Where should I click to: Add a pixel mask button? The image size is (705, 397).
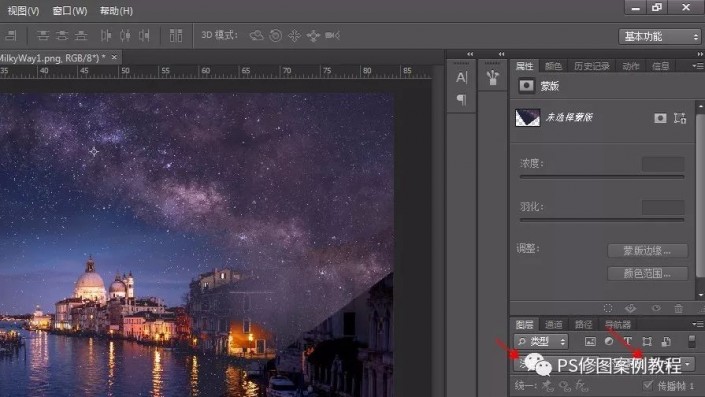(x=660, y=118)
